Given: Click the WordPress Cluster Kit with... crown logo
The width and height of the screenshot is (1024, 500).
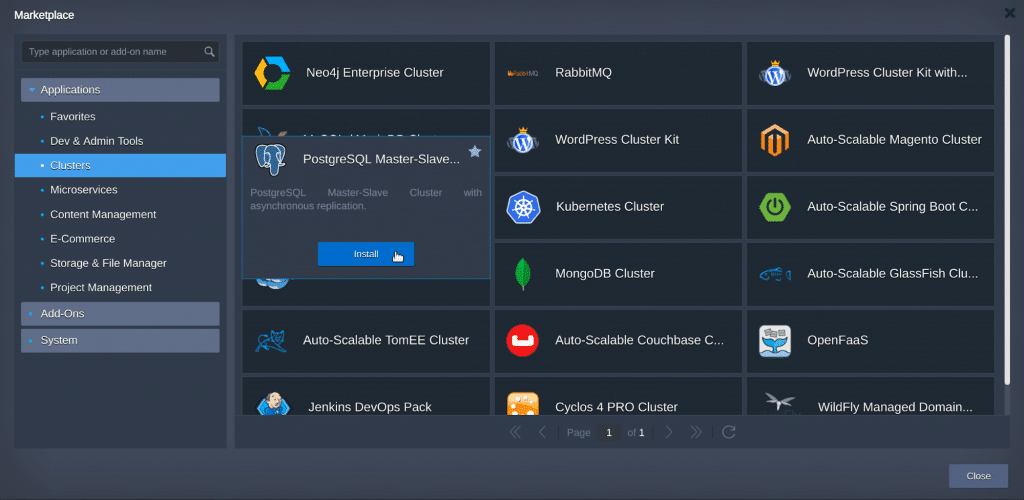Looking at the screenshot, I should point(775,72).
